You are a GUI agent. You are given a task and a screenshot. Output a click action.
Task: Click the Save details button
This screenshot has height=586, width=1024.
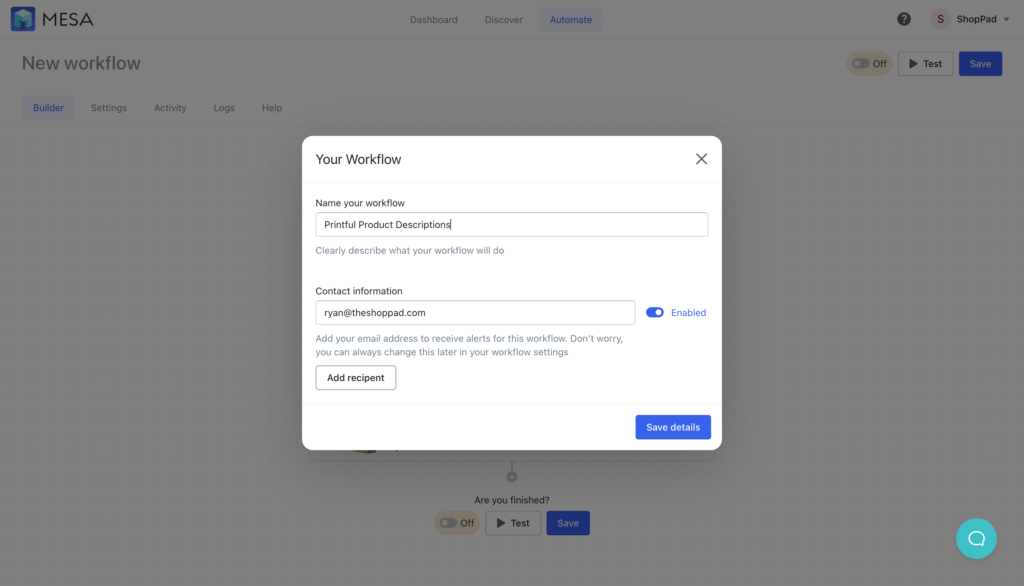point(673,427)
